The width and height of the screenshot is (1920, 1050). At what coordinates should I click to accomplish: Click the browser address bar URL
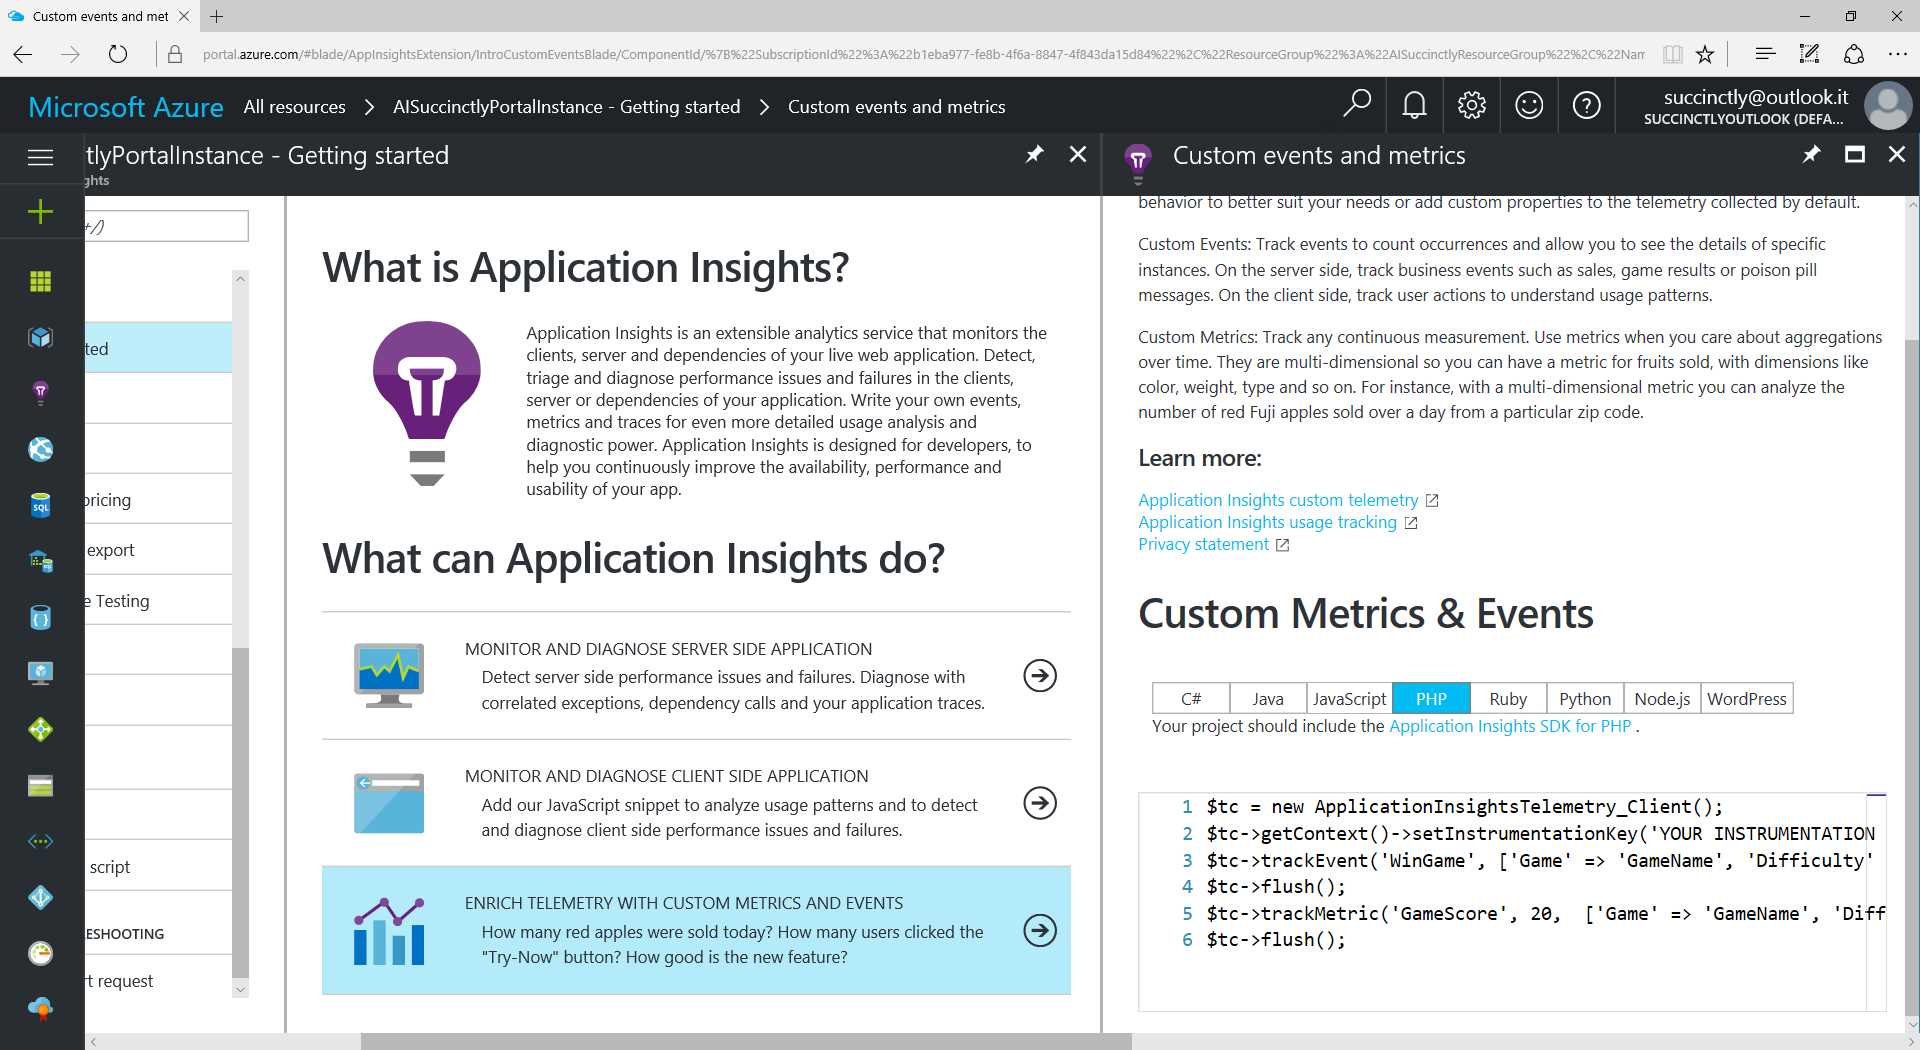point(922,54)
